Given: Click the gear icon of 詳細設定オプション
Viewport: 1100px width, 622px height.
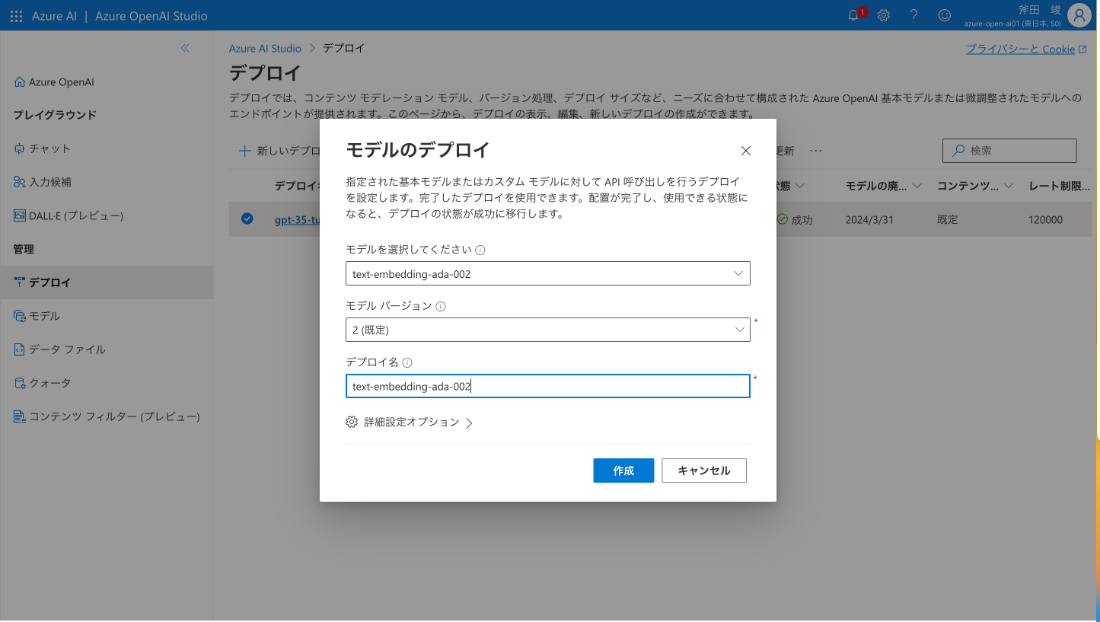Looking at the screenshot, I should [x=351, y=422].
